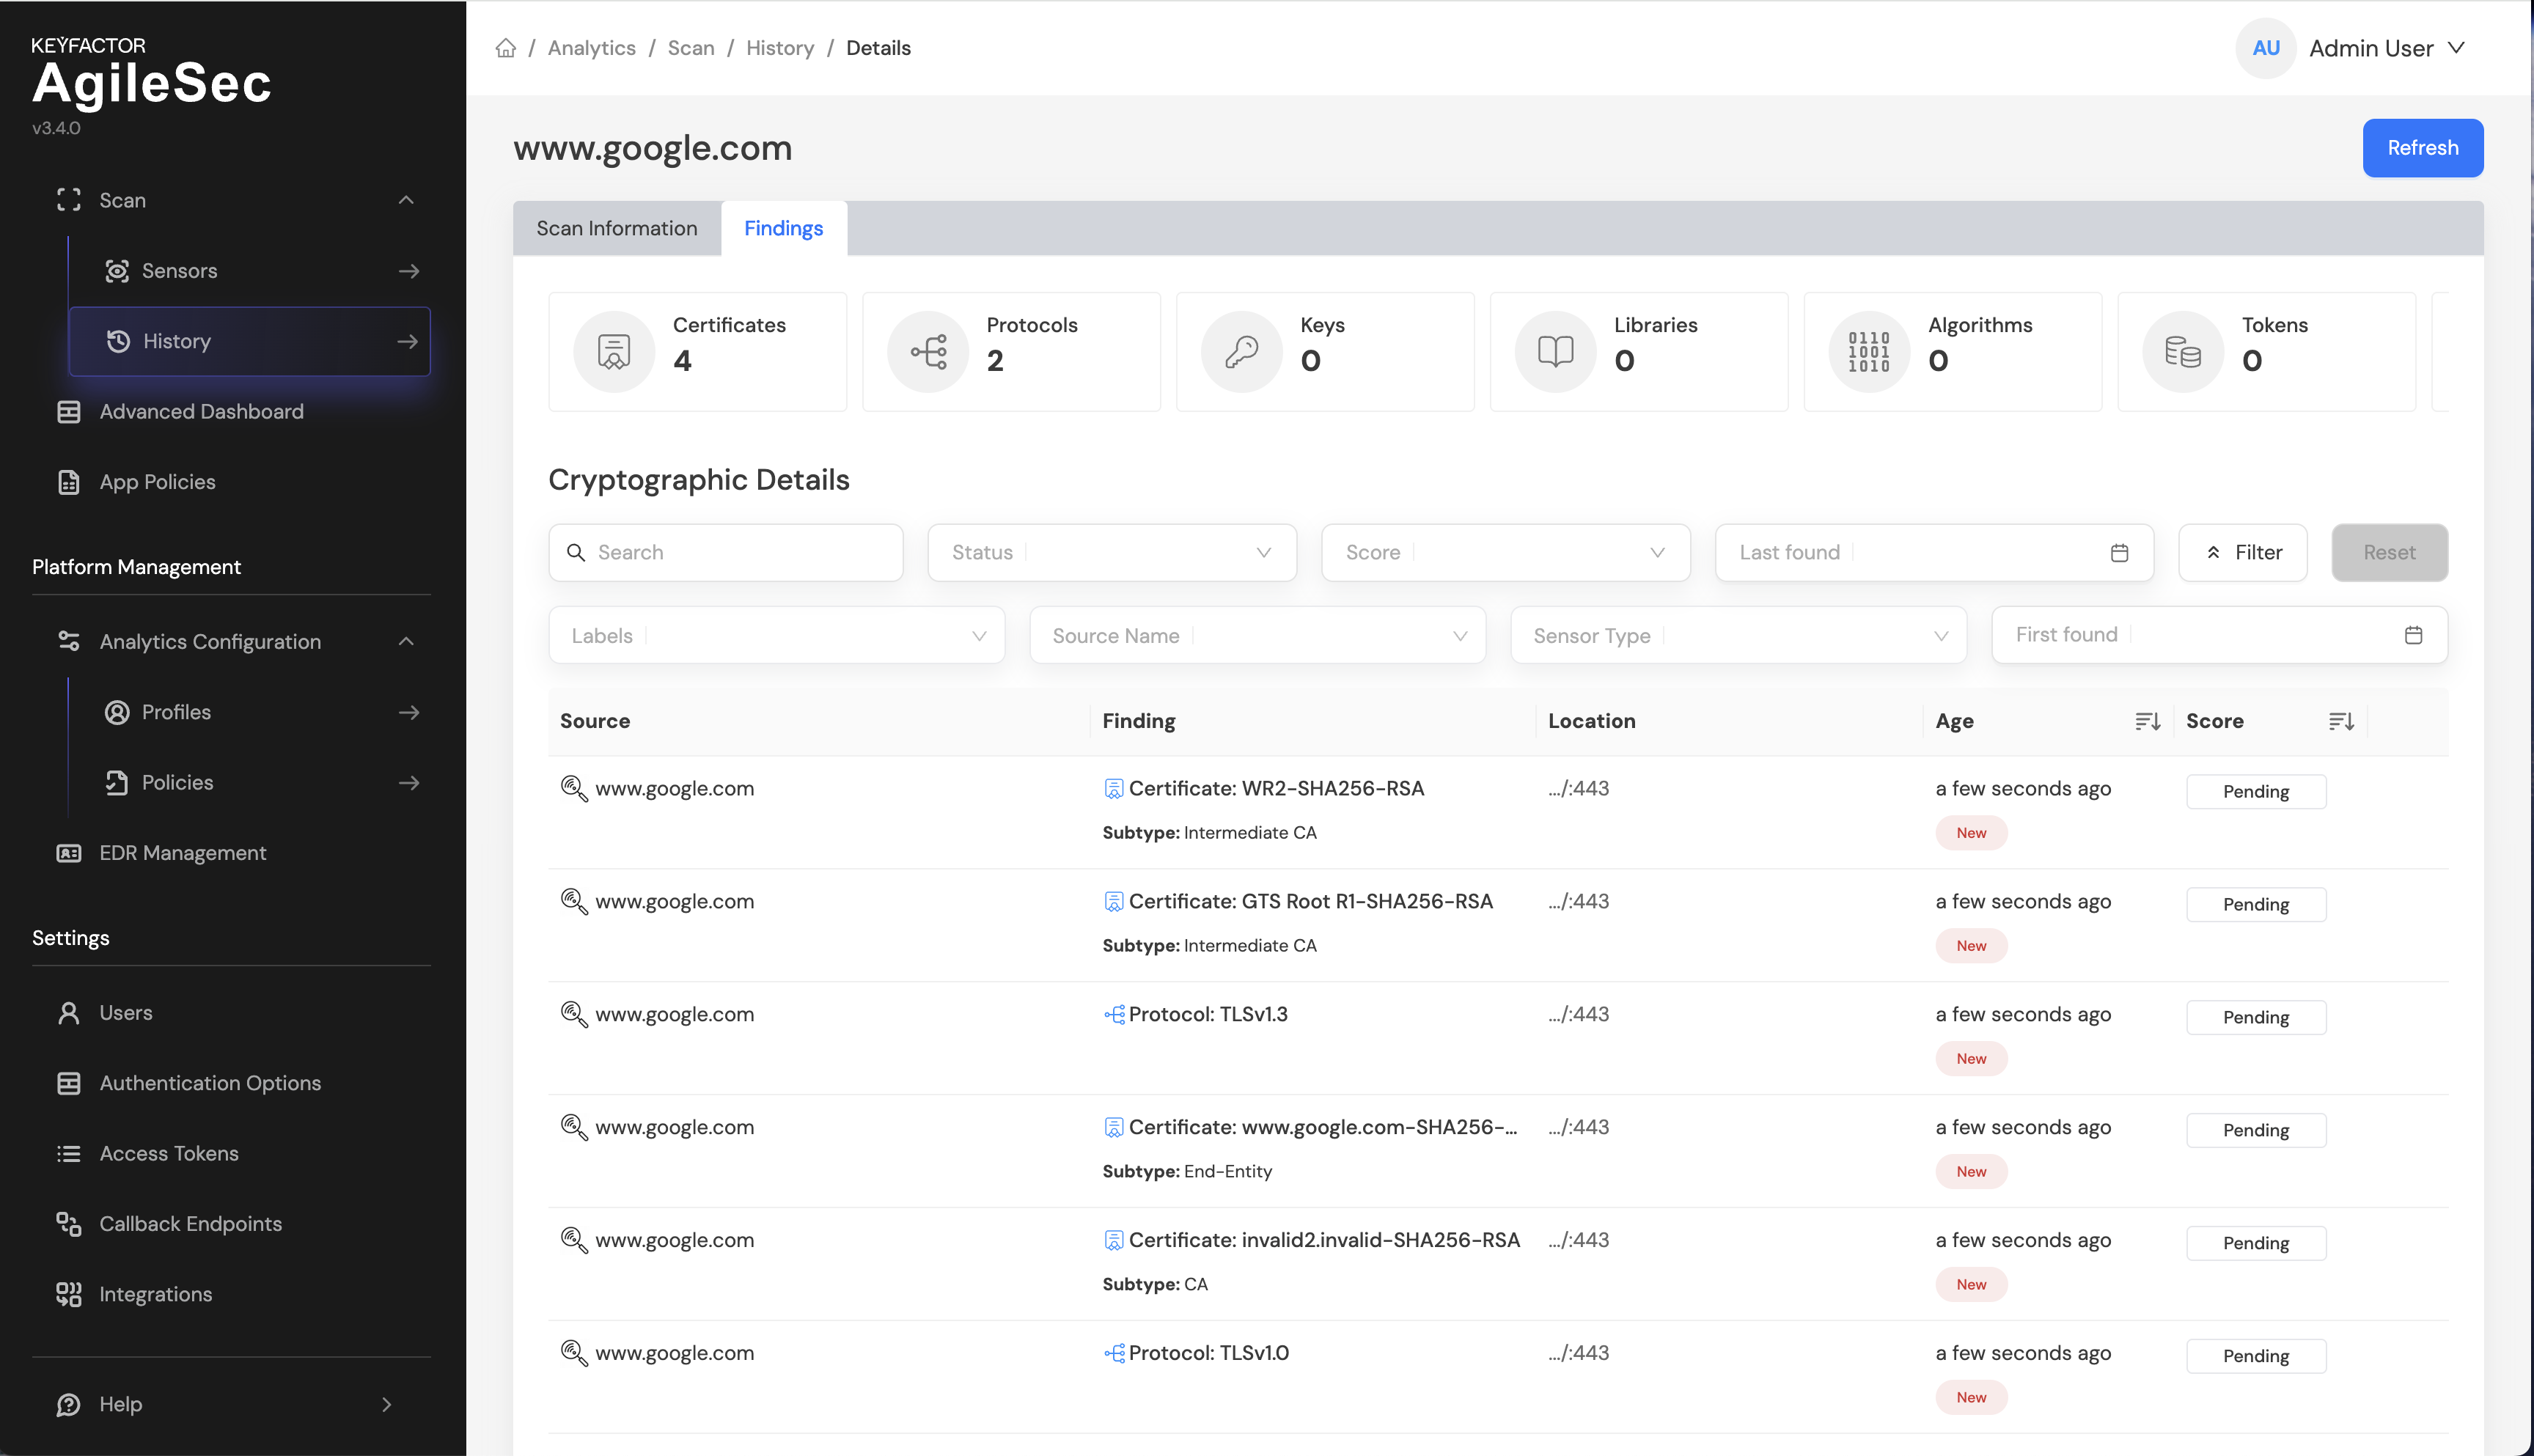This screenshot has height=1456, width=2534.
Task: Collapse the Analytics Configuration section
Action: pyautogui.click(x=406, y=641)
